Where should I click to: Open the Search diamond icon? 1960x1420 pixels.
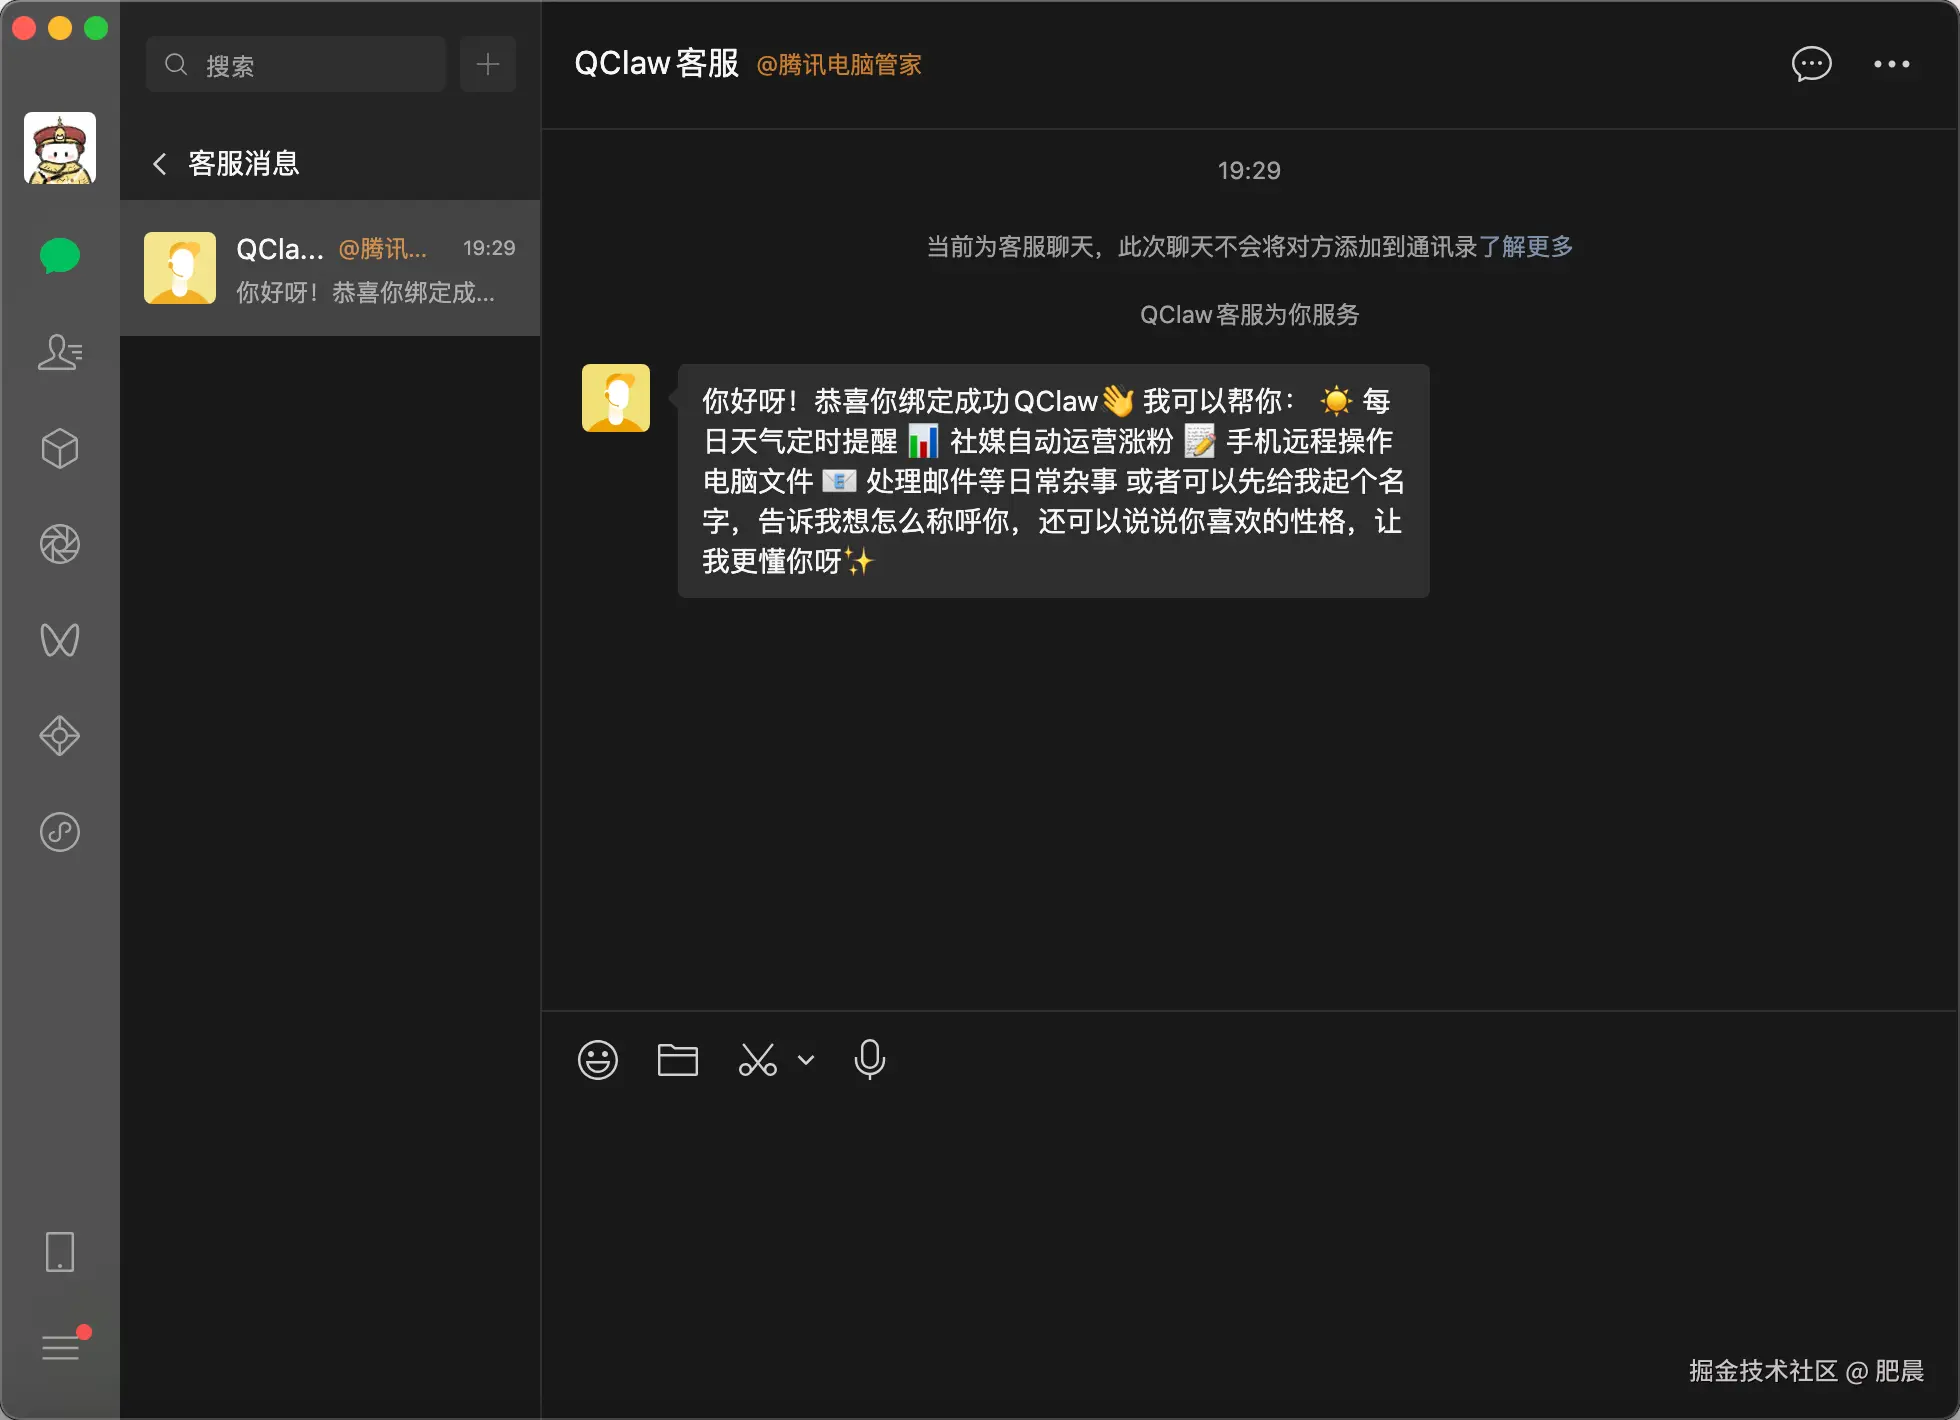pyautogui.click(x=59, y=736)
